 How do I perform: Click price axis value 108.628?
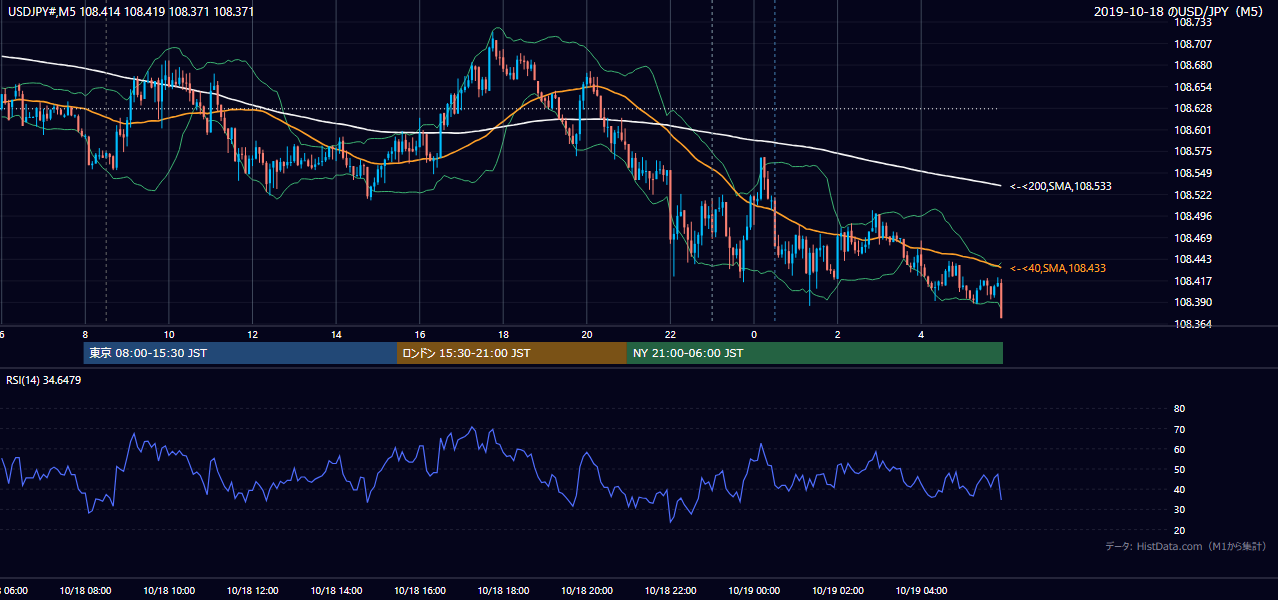pos(1193,108)
